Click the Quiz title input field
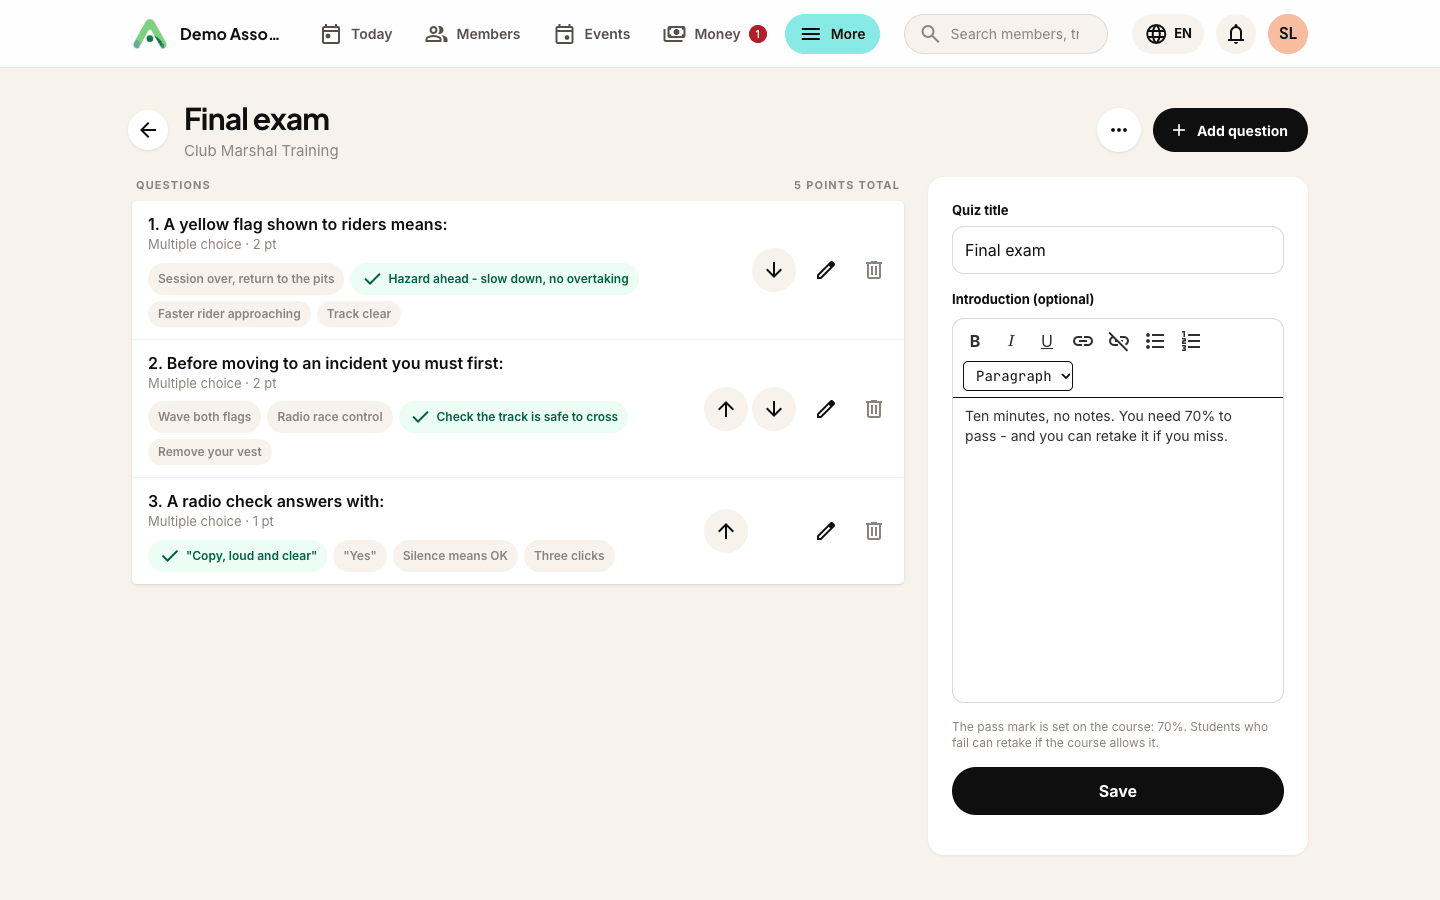The height and width of the screenshot is (900, 1440). [x=1118, y=250]
